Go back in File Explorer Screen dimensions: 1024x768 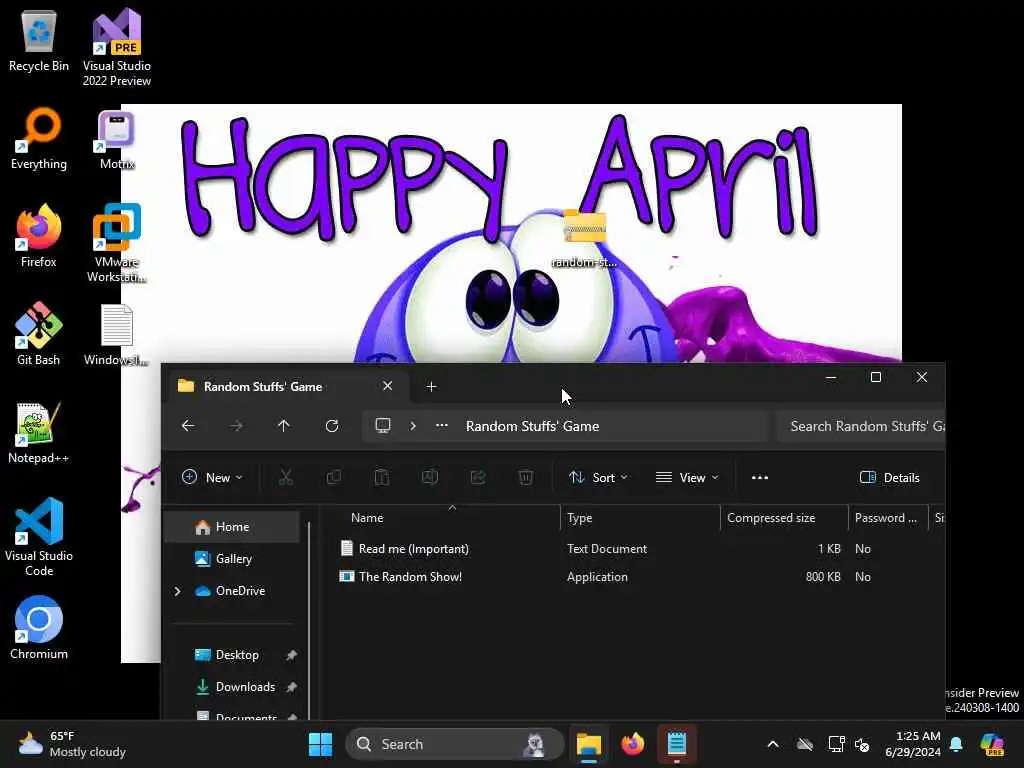coord(188,426)
